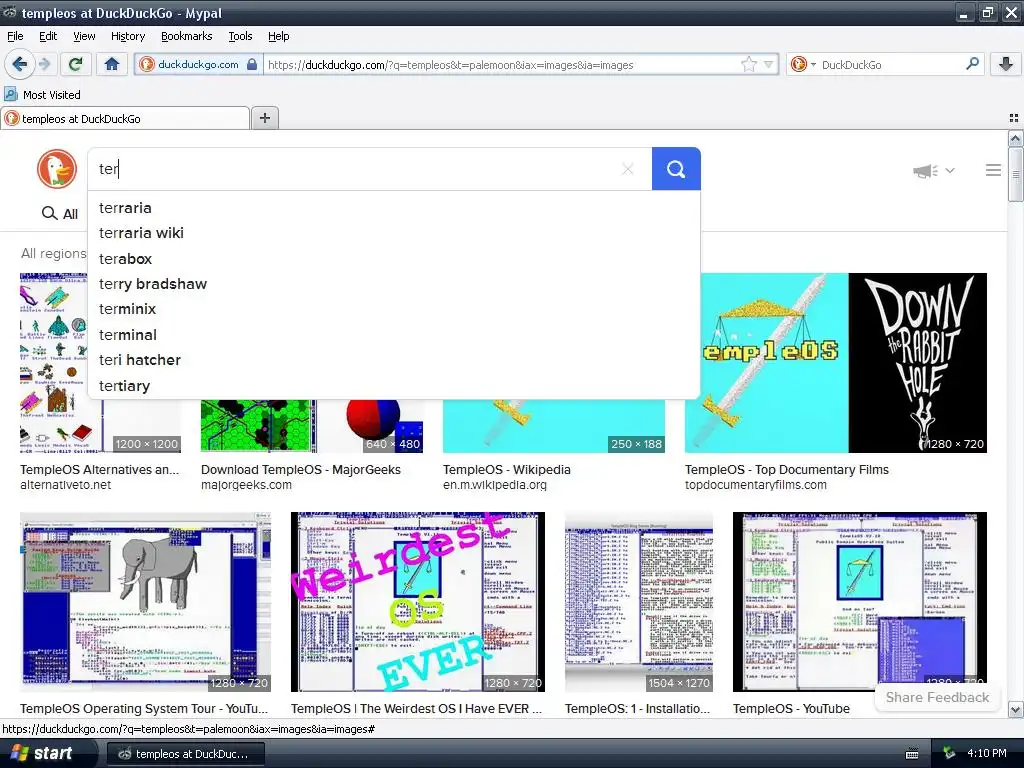Open 'TempleOS | The Weirdest OS' link
This screenshot has width=1024, height=768.
(416, 709)
